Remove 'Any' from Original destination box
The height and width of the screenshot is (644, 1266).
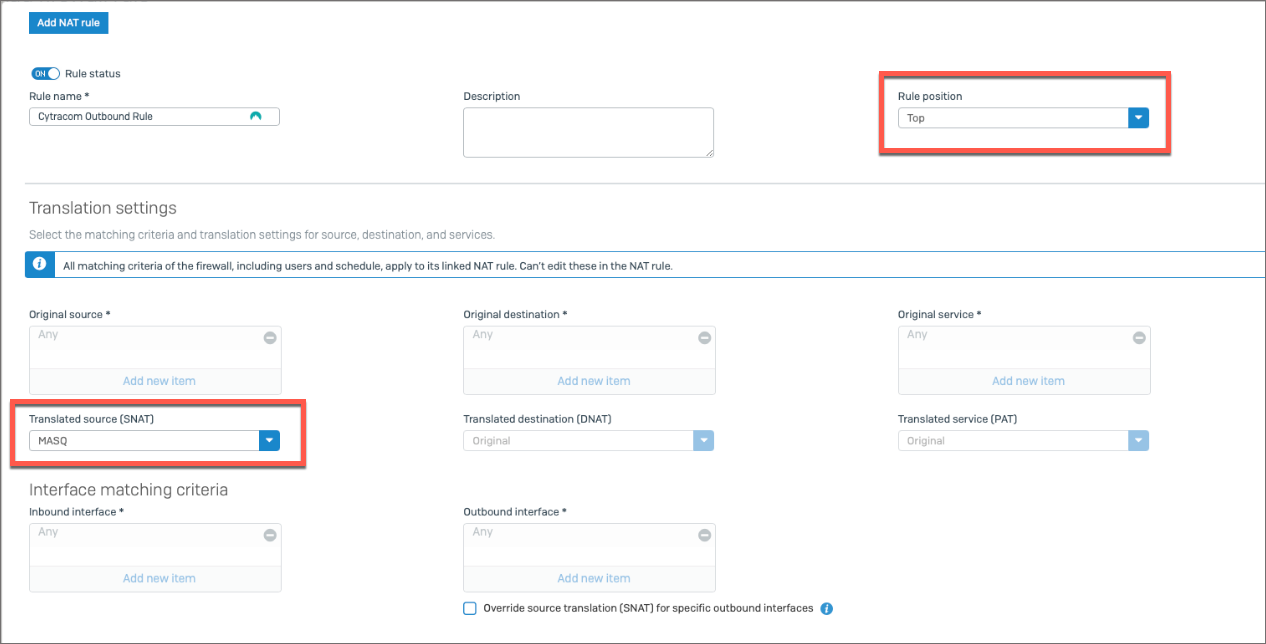704,338
